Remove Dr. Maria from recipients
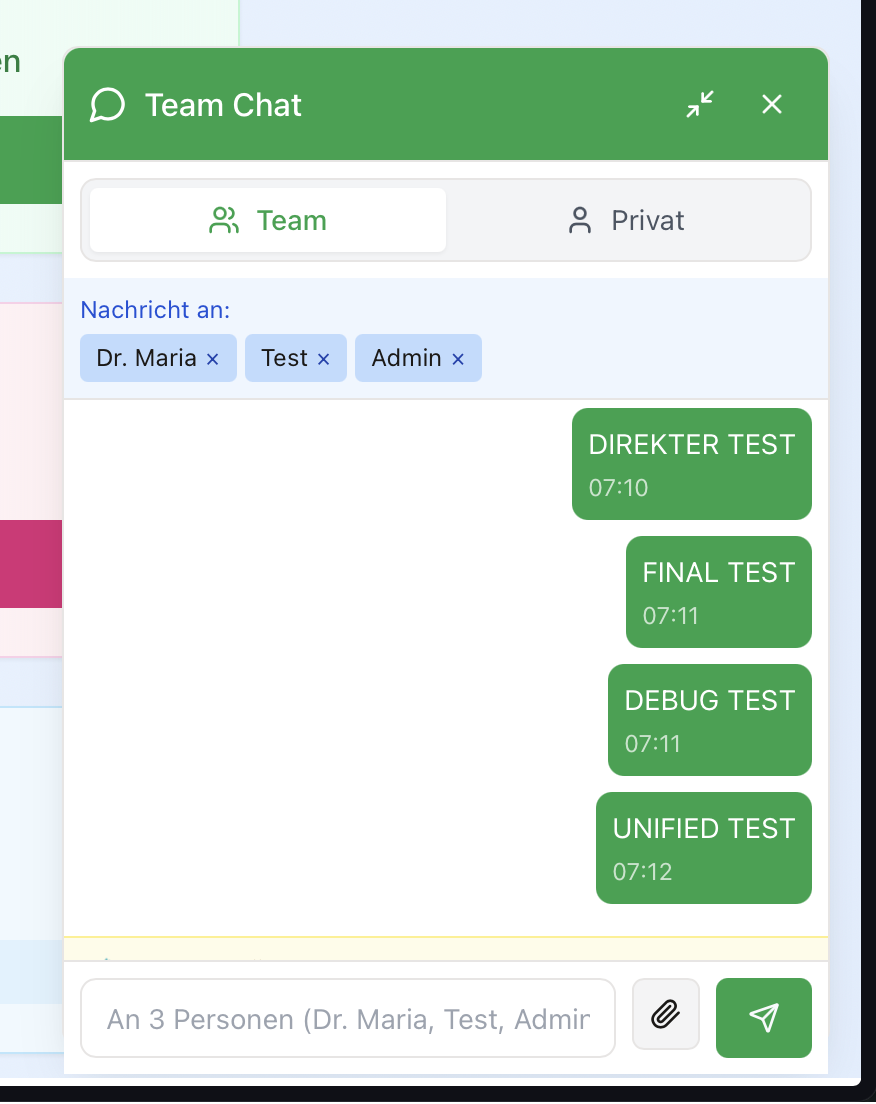Screen dimensions: 876x1104 [212, 359]
